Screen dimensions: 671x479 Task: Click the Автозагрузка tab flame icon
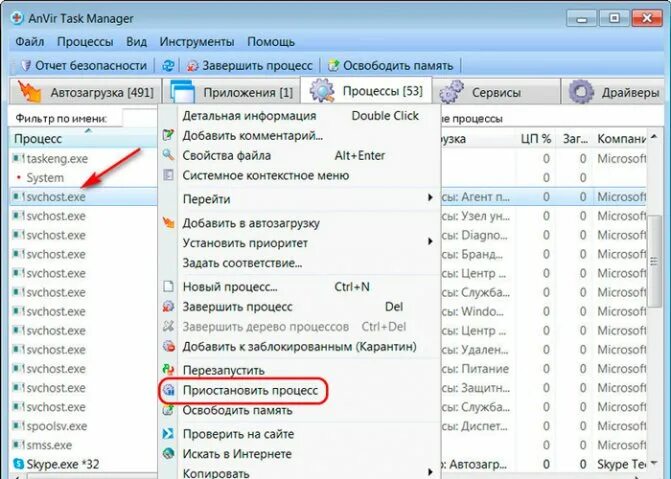pos(30,91)
